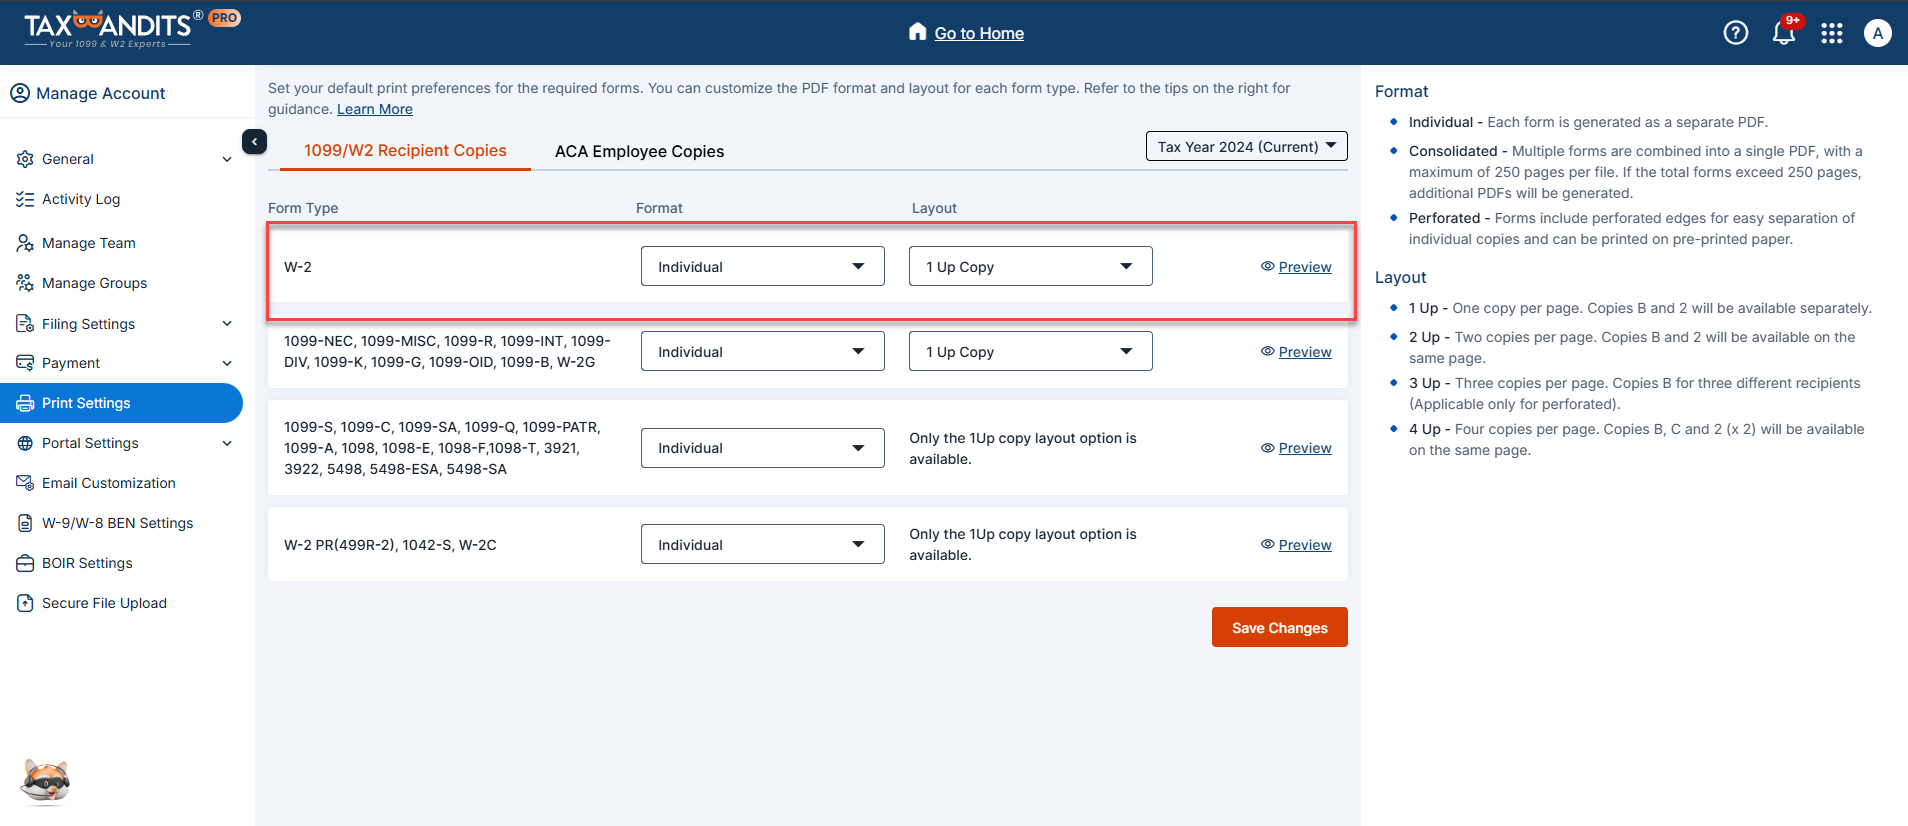1908x826 pixels.
Task: Preview the W-2 PR(499R-2) row
Action: click(x=1305, y=545)
